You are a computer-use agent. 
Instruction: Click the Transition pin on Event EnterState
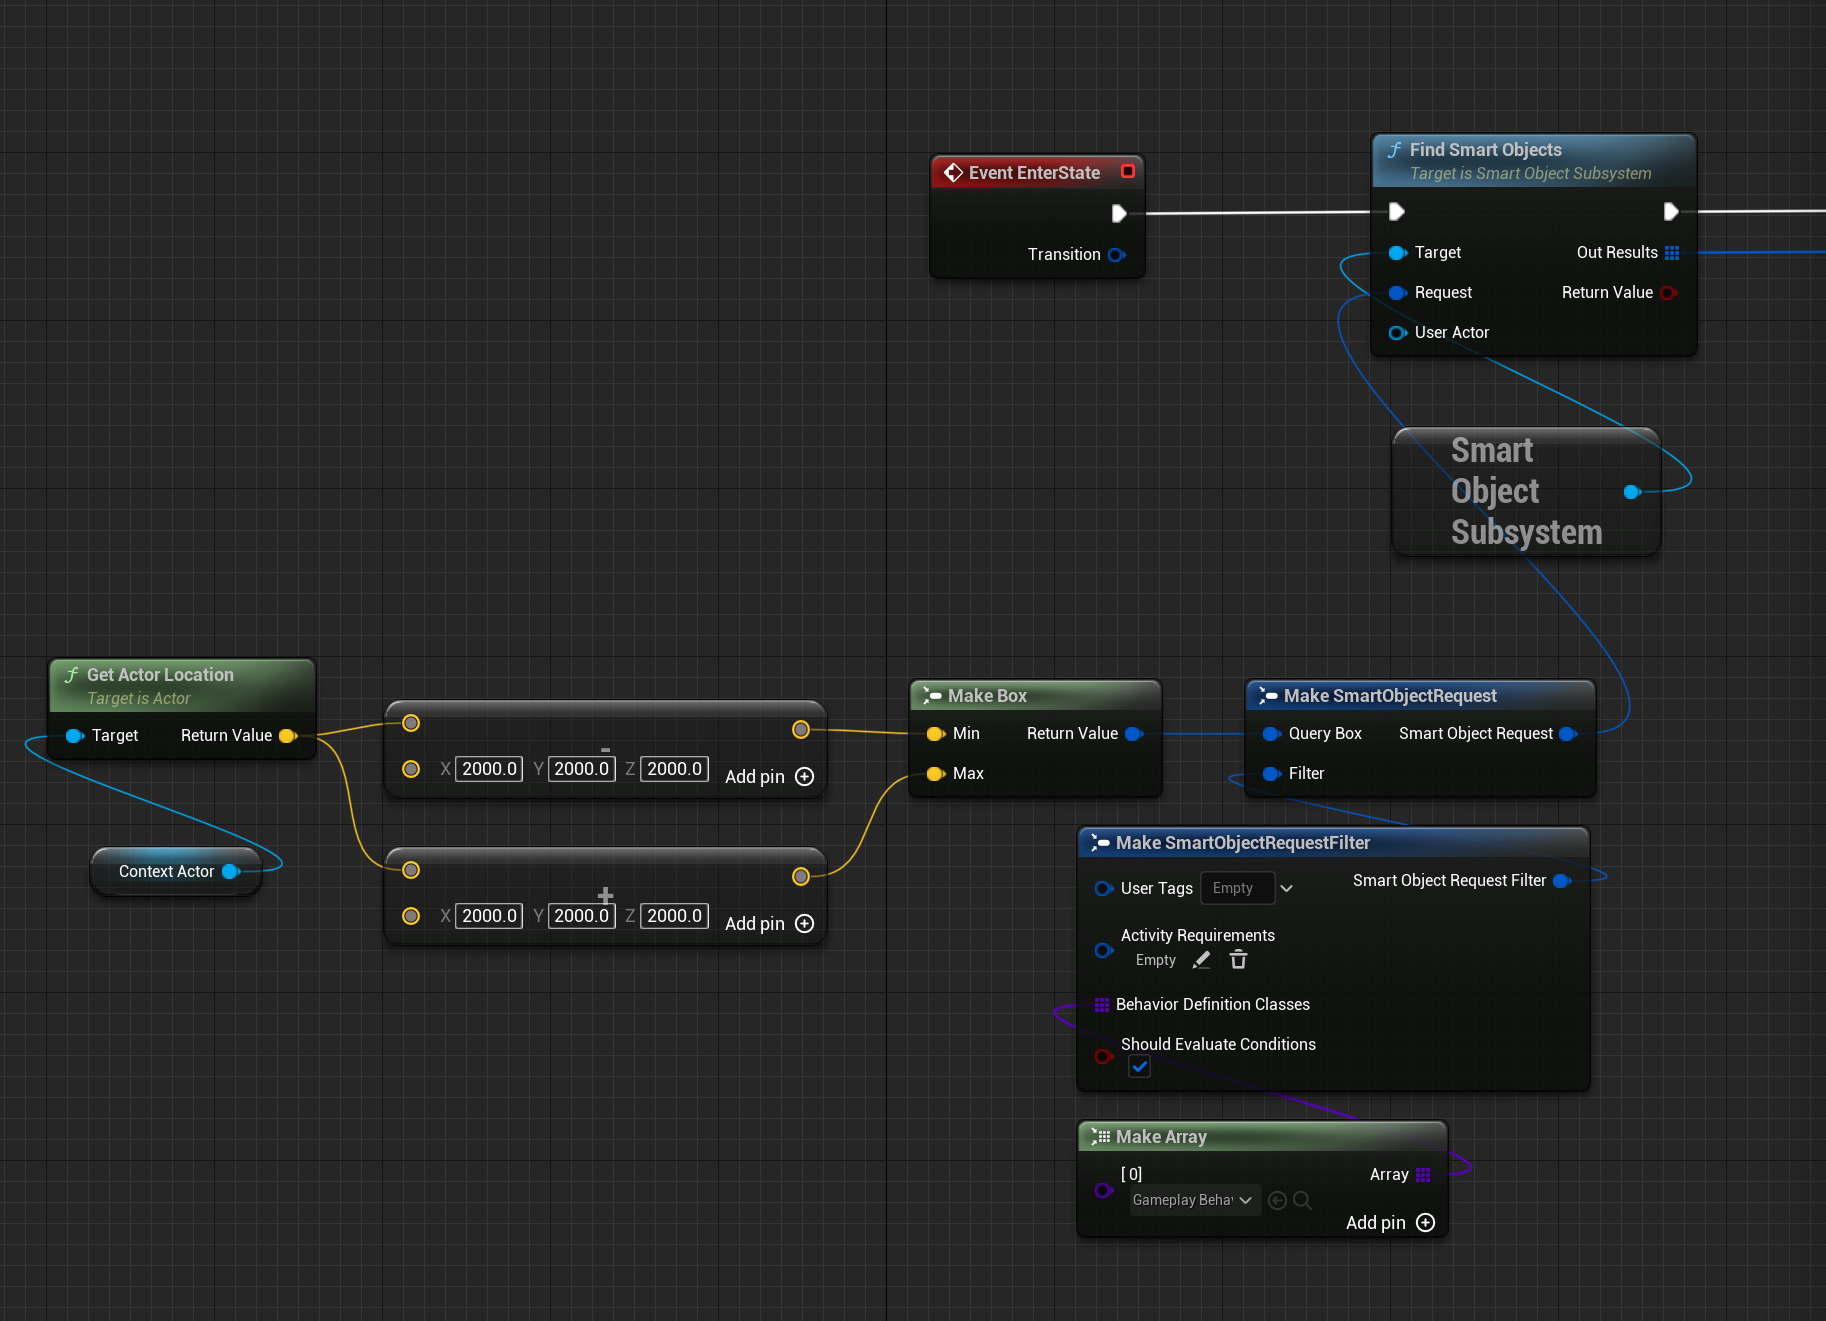(x=1119, y=254)
